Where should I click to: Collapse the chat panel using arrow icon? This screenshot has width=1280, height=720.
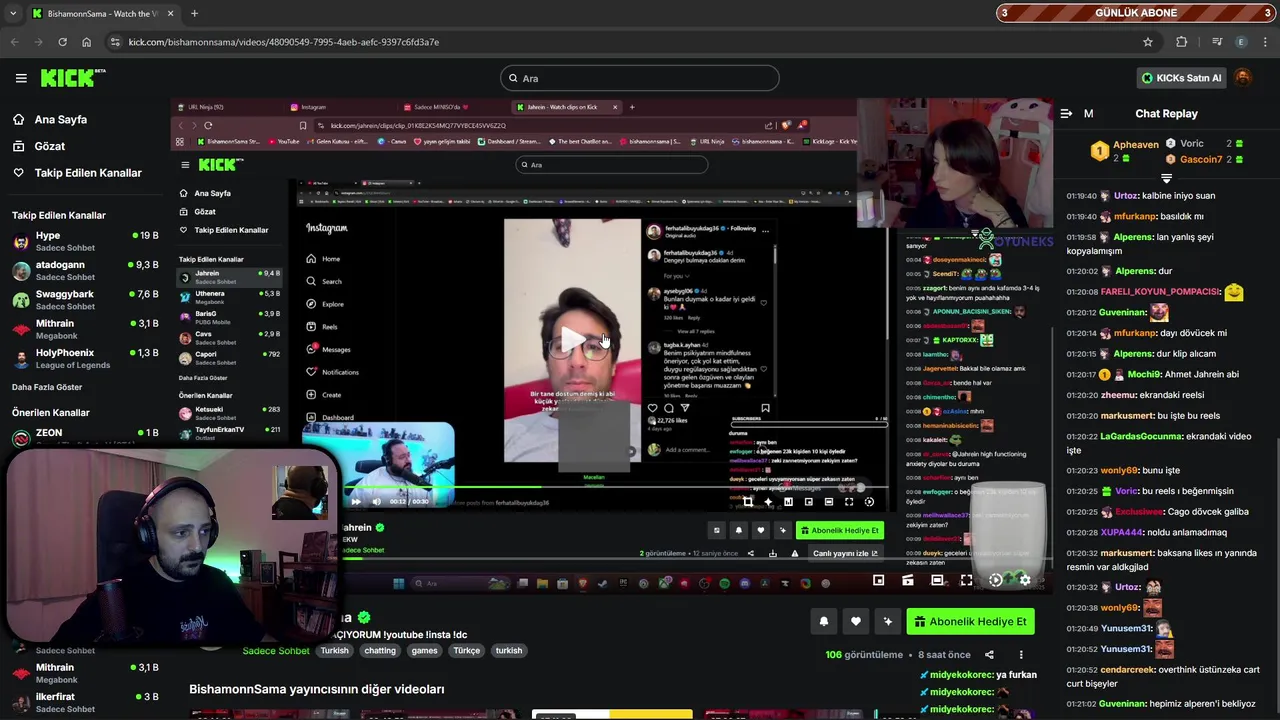pos(1066,114)
